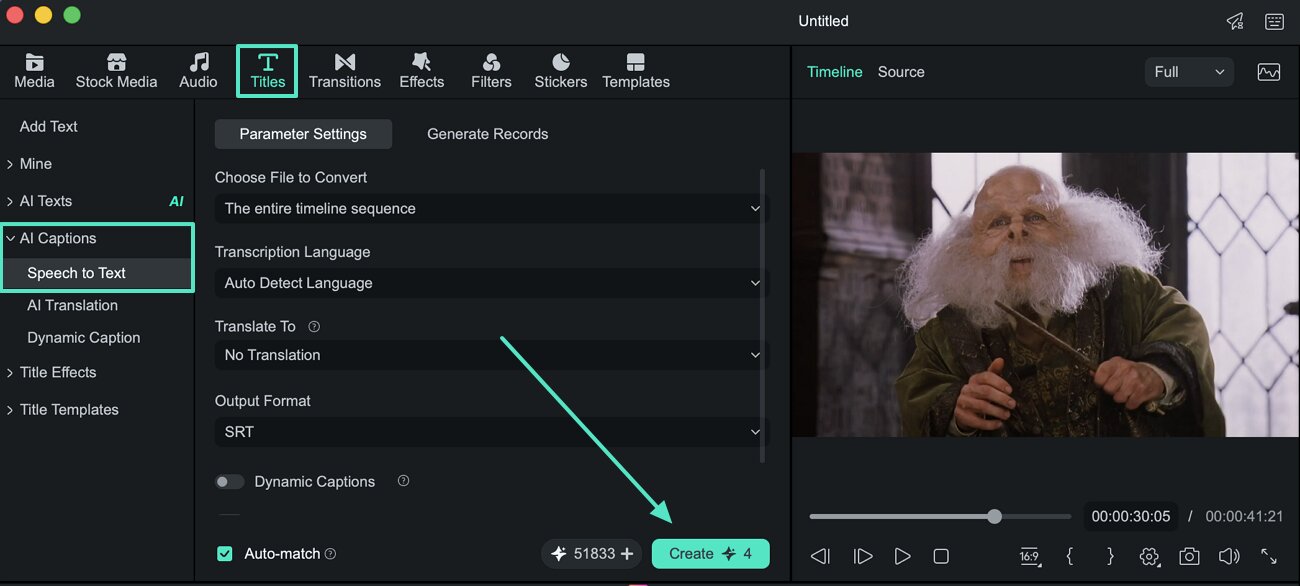Open Transcription Language dropdown
This screenshot has height=586, width=1300.
(x=491, y=283)
